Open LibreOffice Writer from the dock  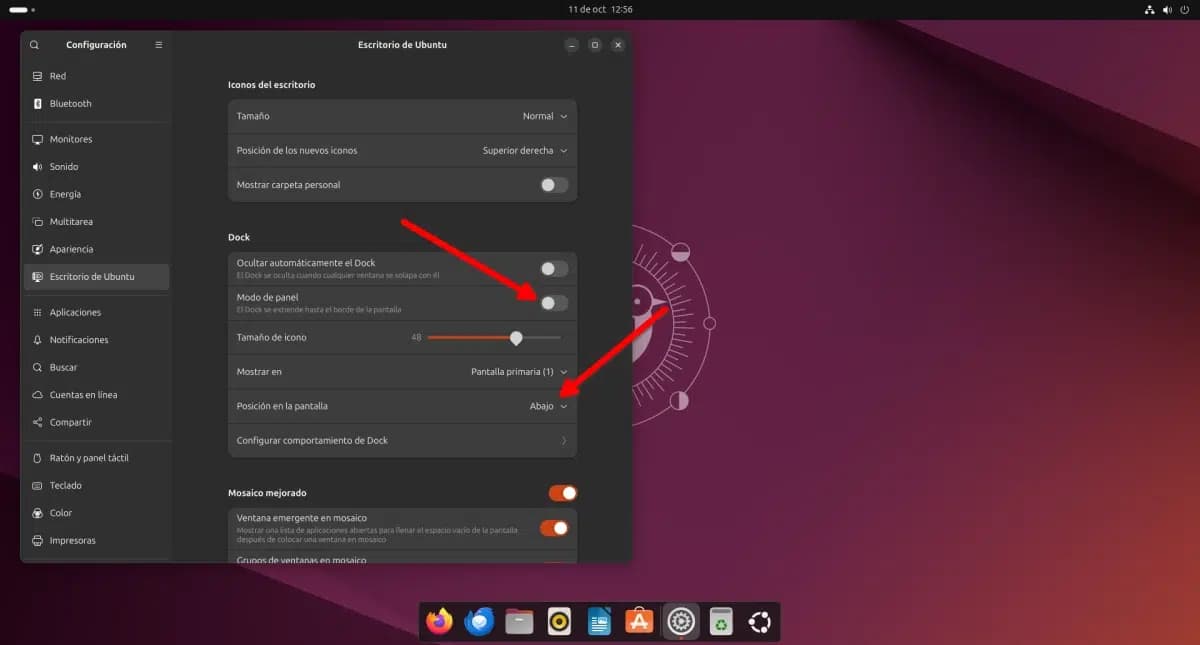point(599,622)
